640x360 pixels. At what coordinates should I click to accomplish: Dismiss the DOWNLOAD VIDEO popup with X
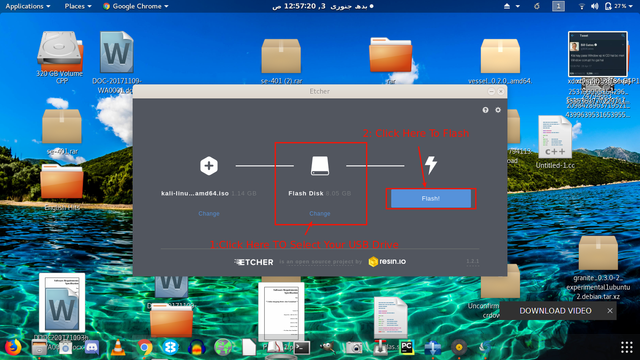[610, 311]
